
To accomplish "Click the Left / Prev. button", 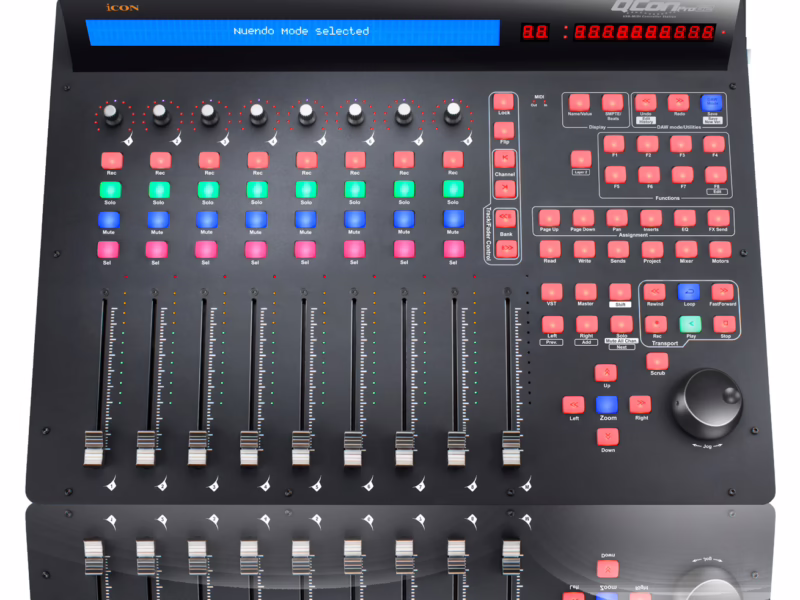I will pyautogui.click(x=552, y=324).
